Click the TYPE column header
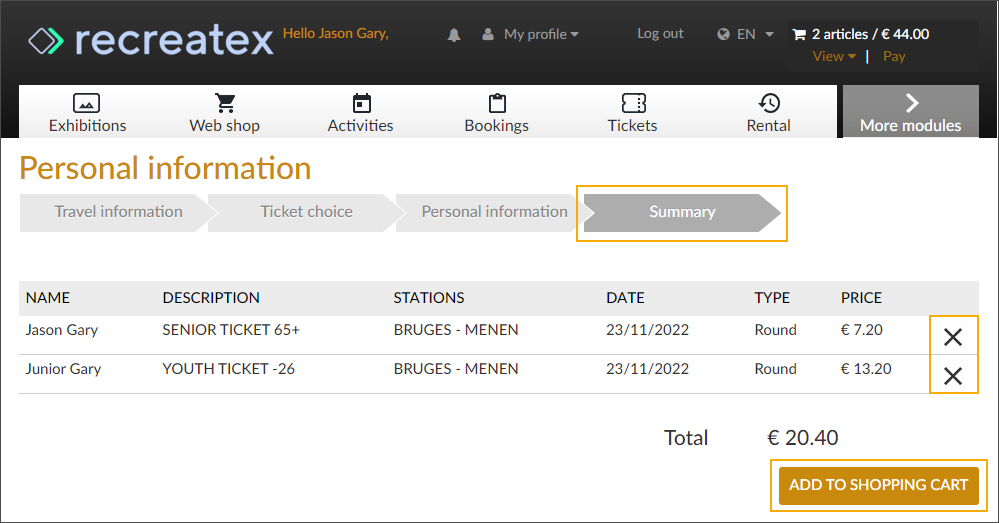The image size is (999, 523). 772,297
